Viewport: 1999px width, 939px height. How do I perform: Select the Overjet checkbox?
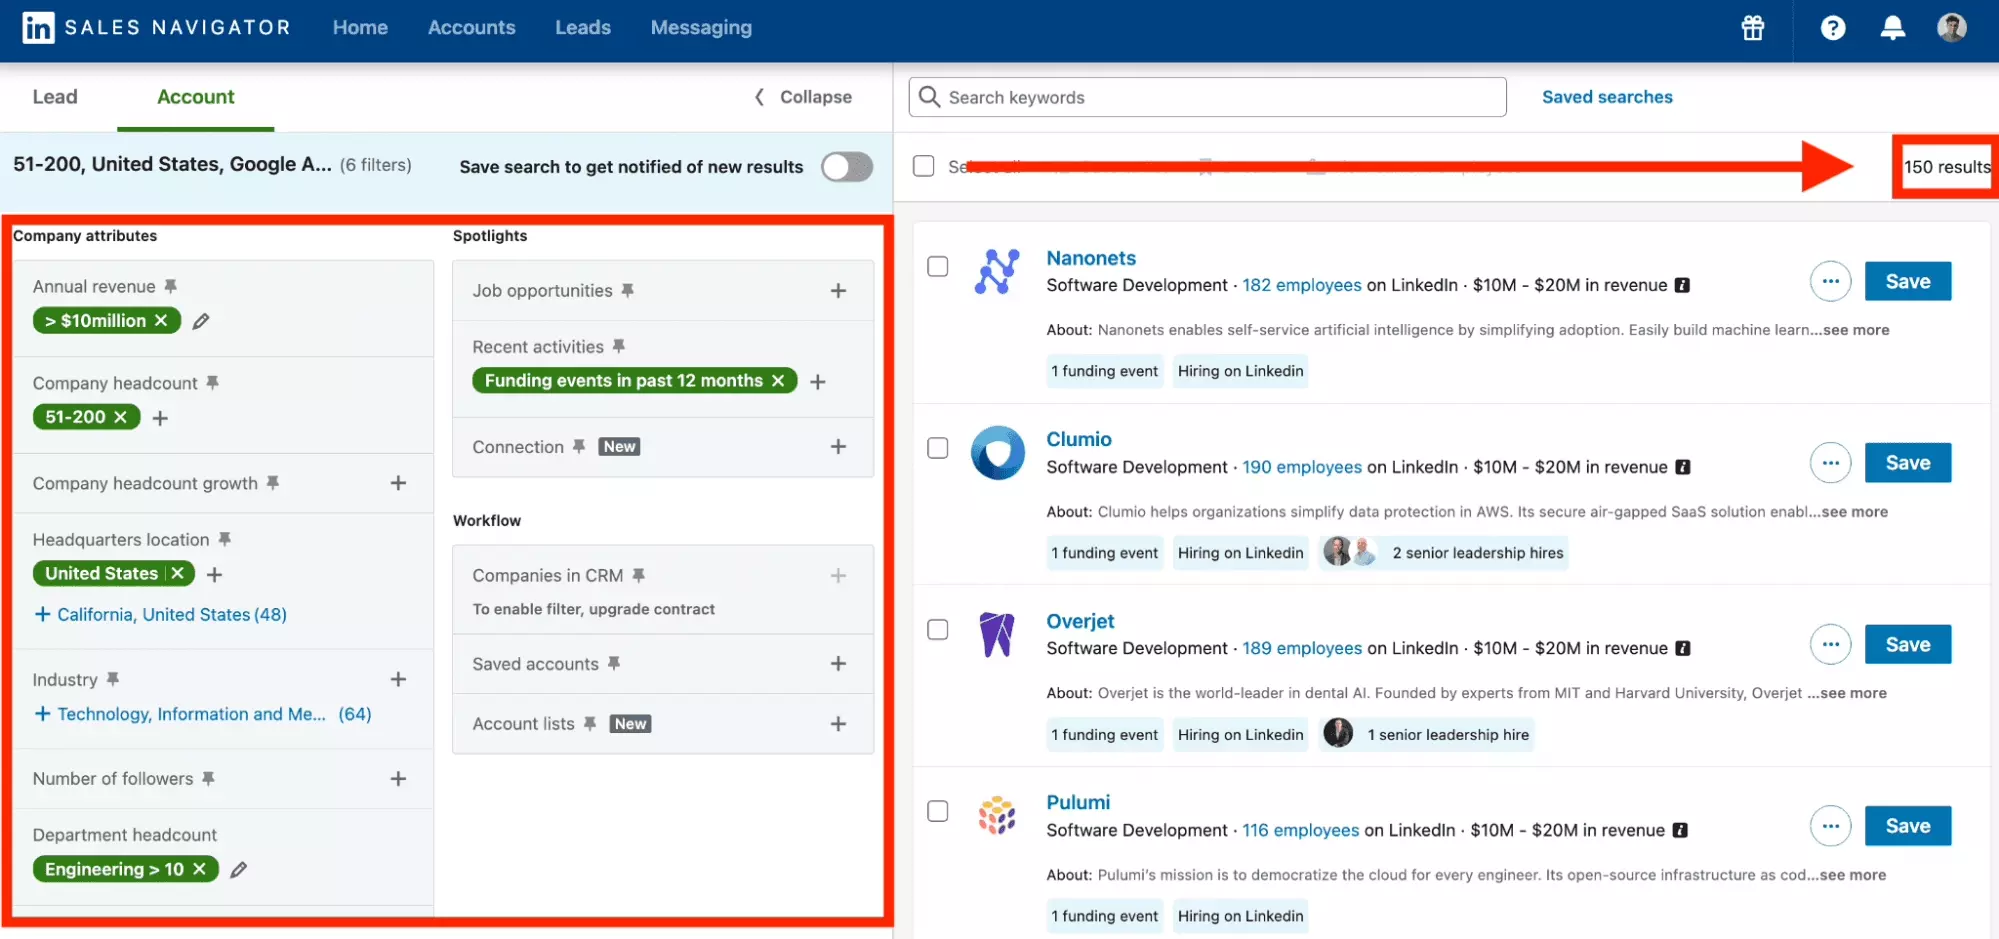click(937, 629)
